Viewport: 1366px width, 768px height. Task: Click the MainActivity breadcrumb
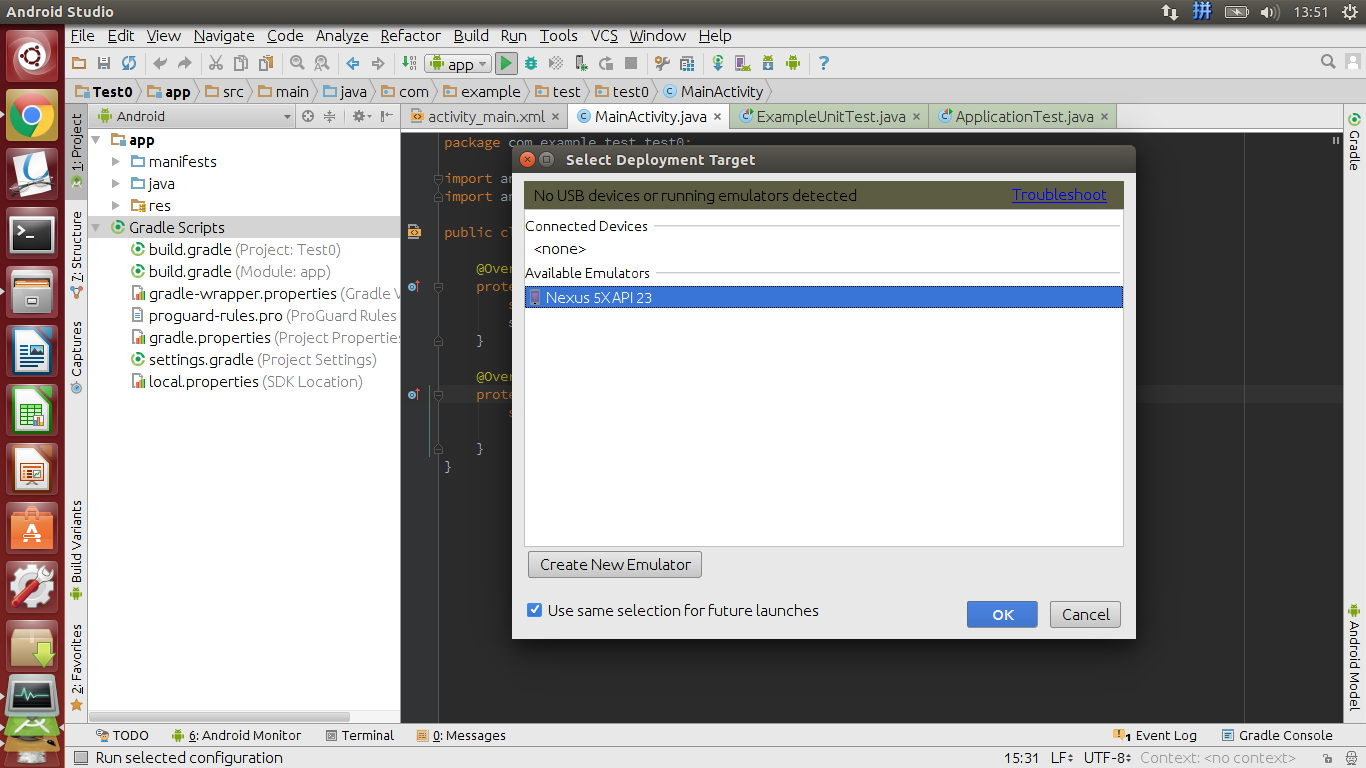click(x=713, y=91)
